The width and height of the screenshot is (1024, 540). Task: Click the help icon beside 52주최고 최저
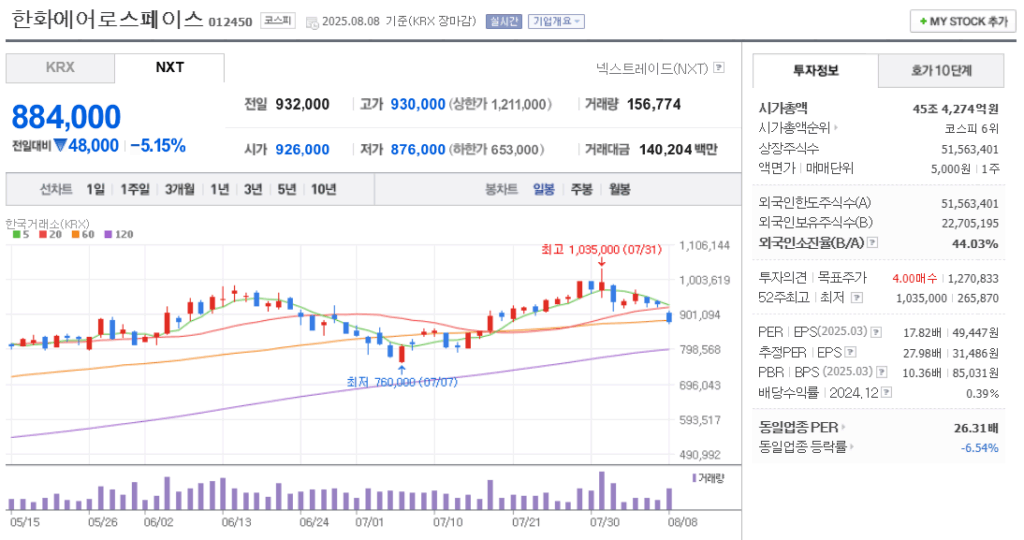point(857,298)
